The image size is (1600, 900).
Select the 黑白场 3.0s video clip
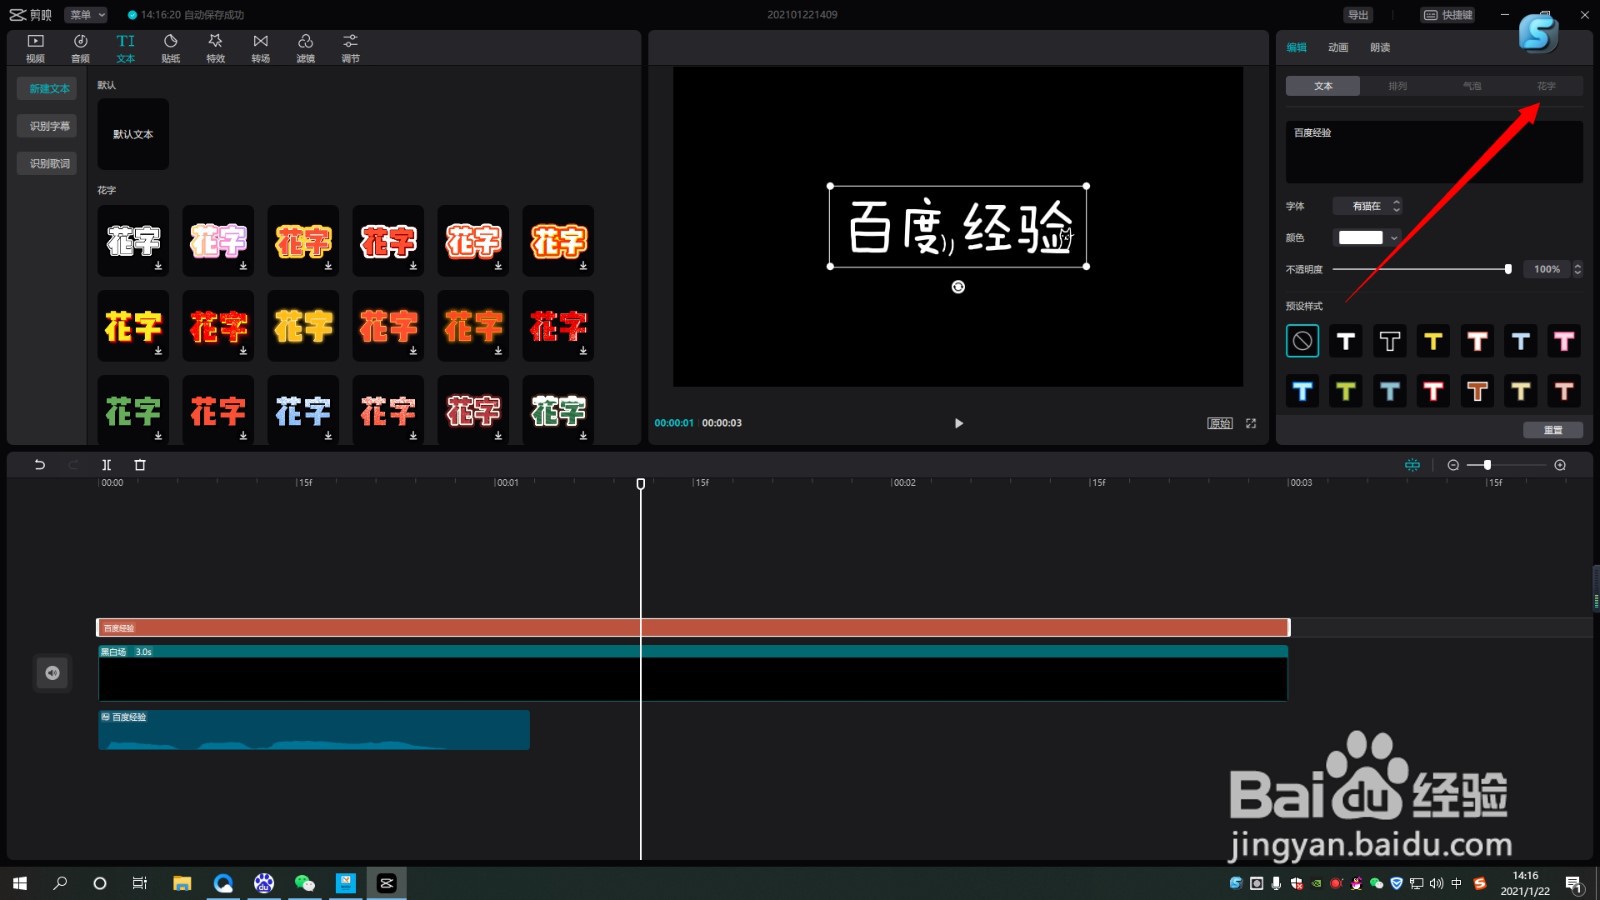[x=693, y=673]
